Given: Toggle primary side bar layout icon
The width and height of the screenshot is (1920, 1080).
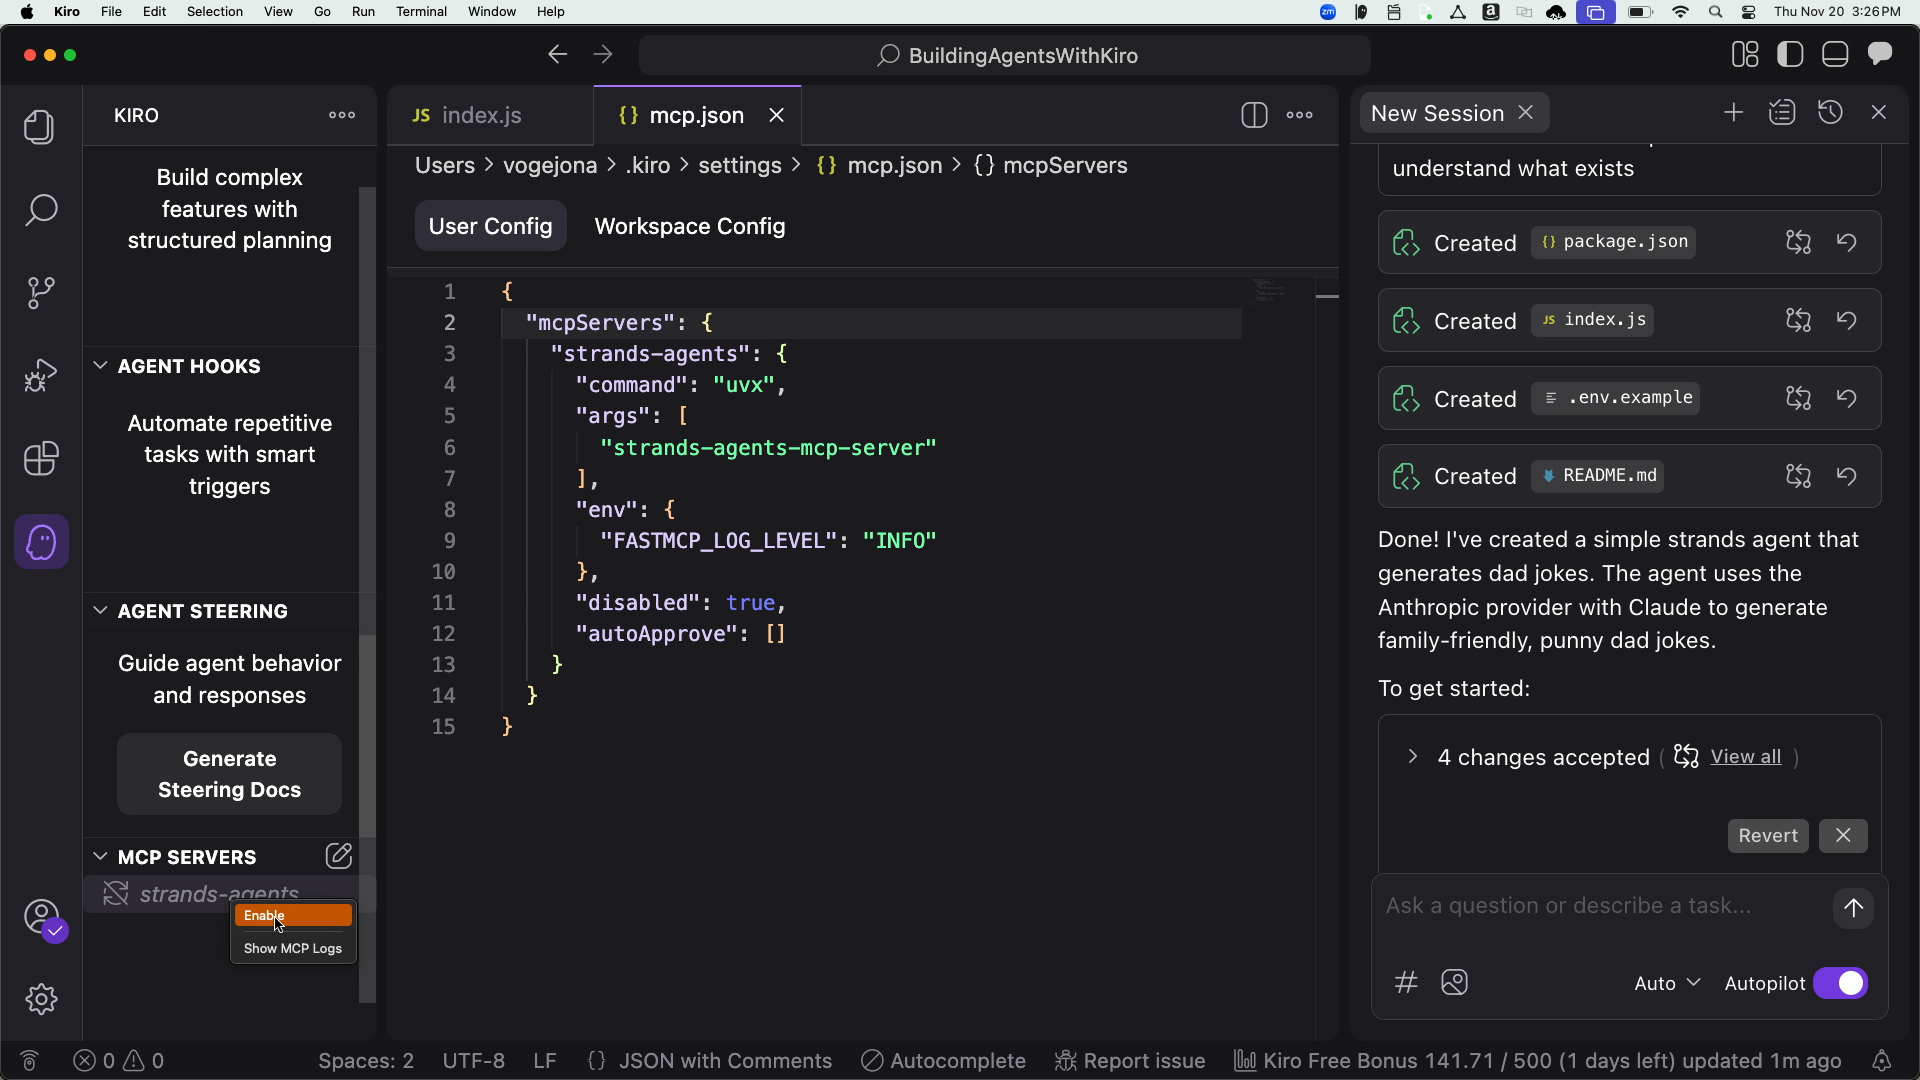Looking at the screenshot, I should pyautogui.click(x=1790, y=55).
